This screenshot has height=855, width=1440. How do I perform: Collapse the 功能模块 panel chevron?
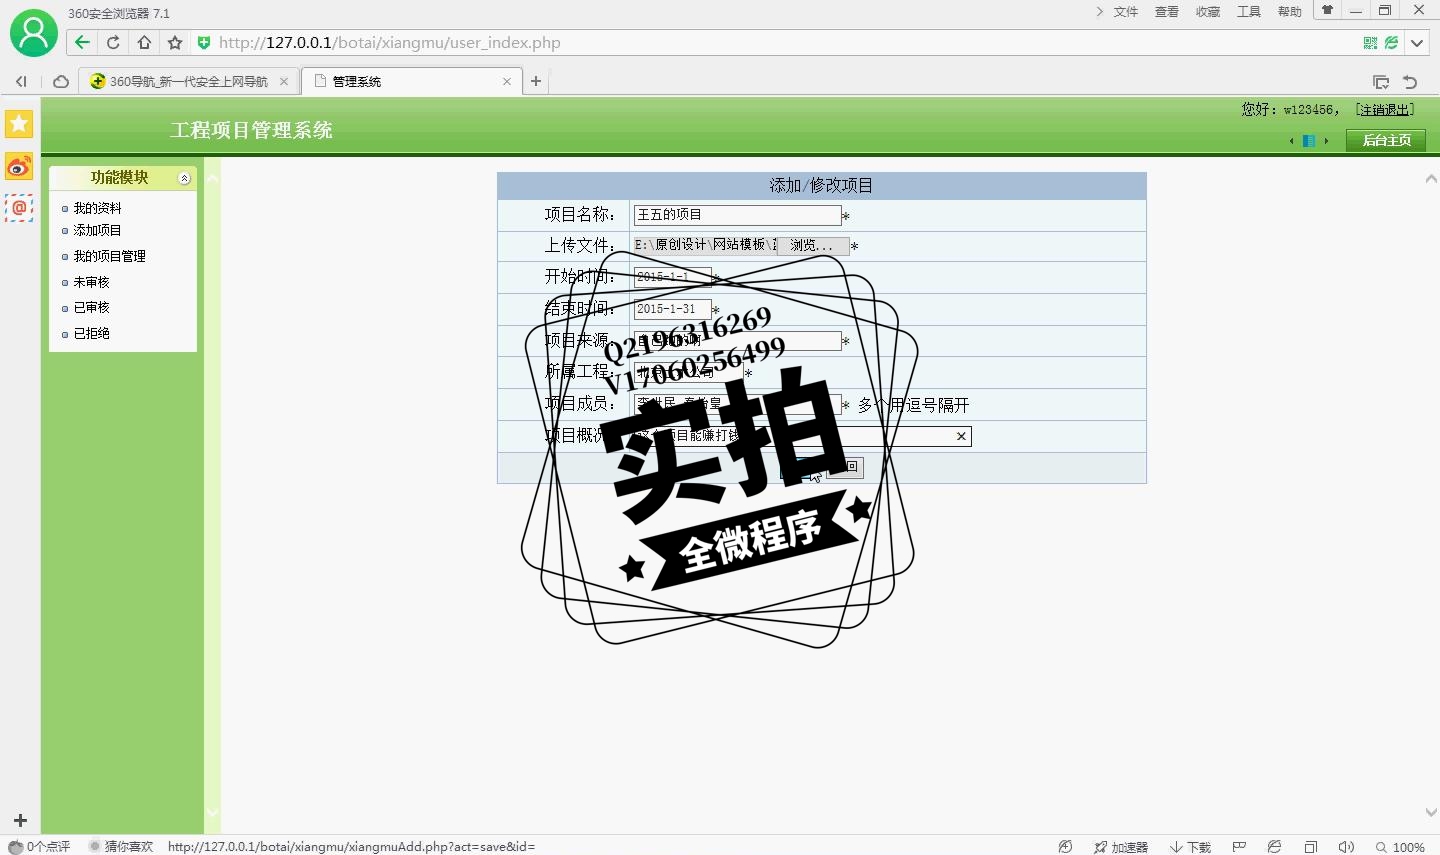(184, 178)
